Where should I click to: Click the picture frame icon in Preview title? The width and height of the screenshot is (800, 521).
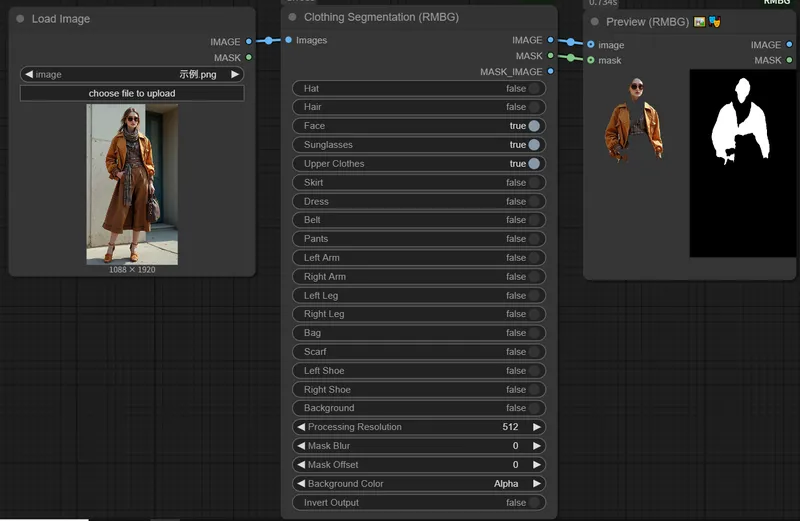tap(700, 22)
